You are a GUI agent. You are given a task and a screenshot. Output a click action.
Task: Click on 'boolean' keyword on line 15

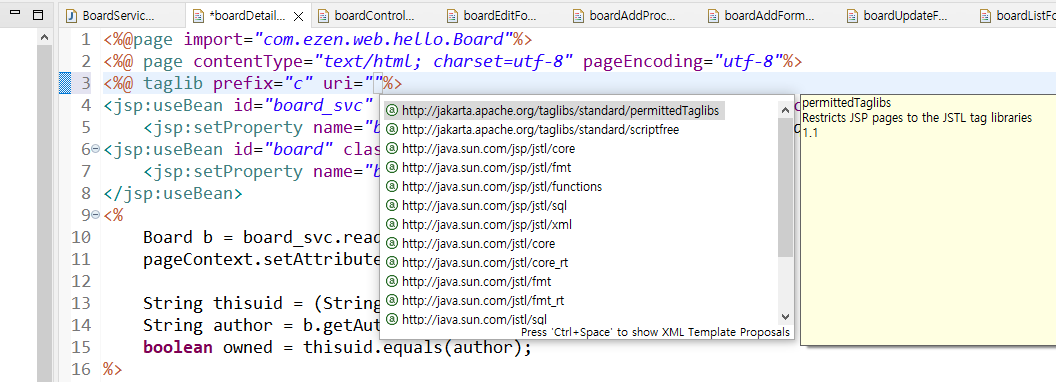178,348
